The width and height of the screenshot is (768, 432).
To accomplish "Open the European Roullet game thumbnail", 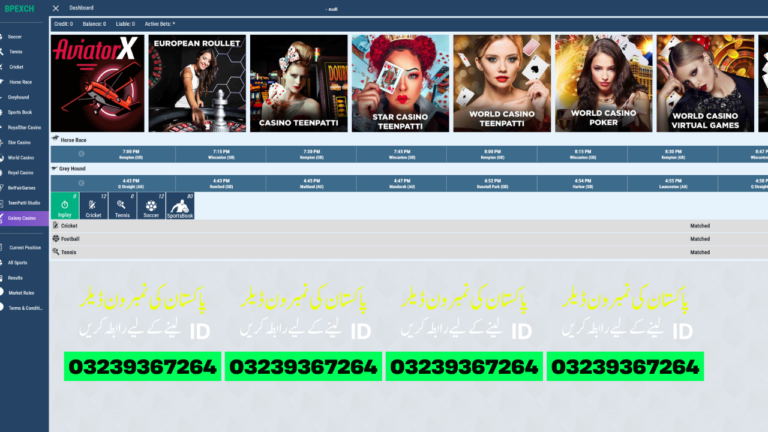I will 197,84.
